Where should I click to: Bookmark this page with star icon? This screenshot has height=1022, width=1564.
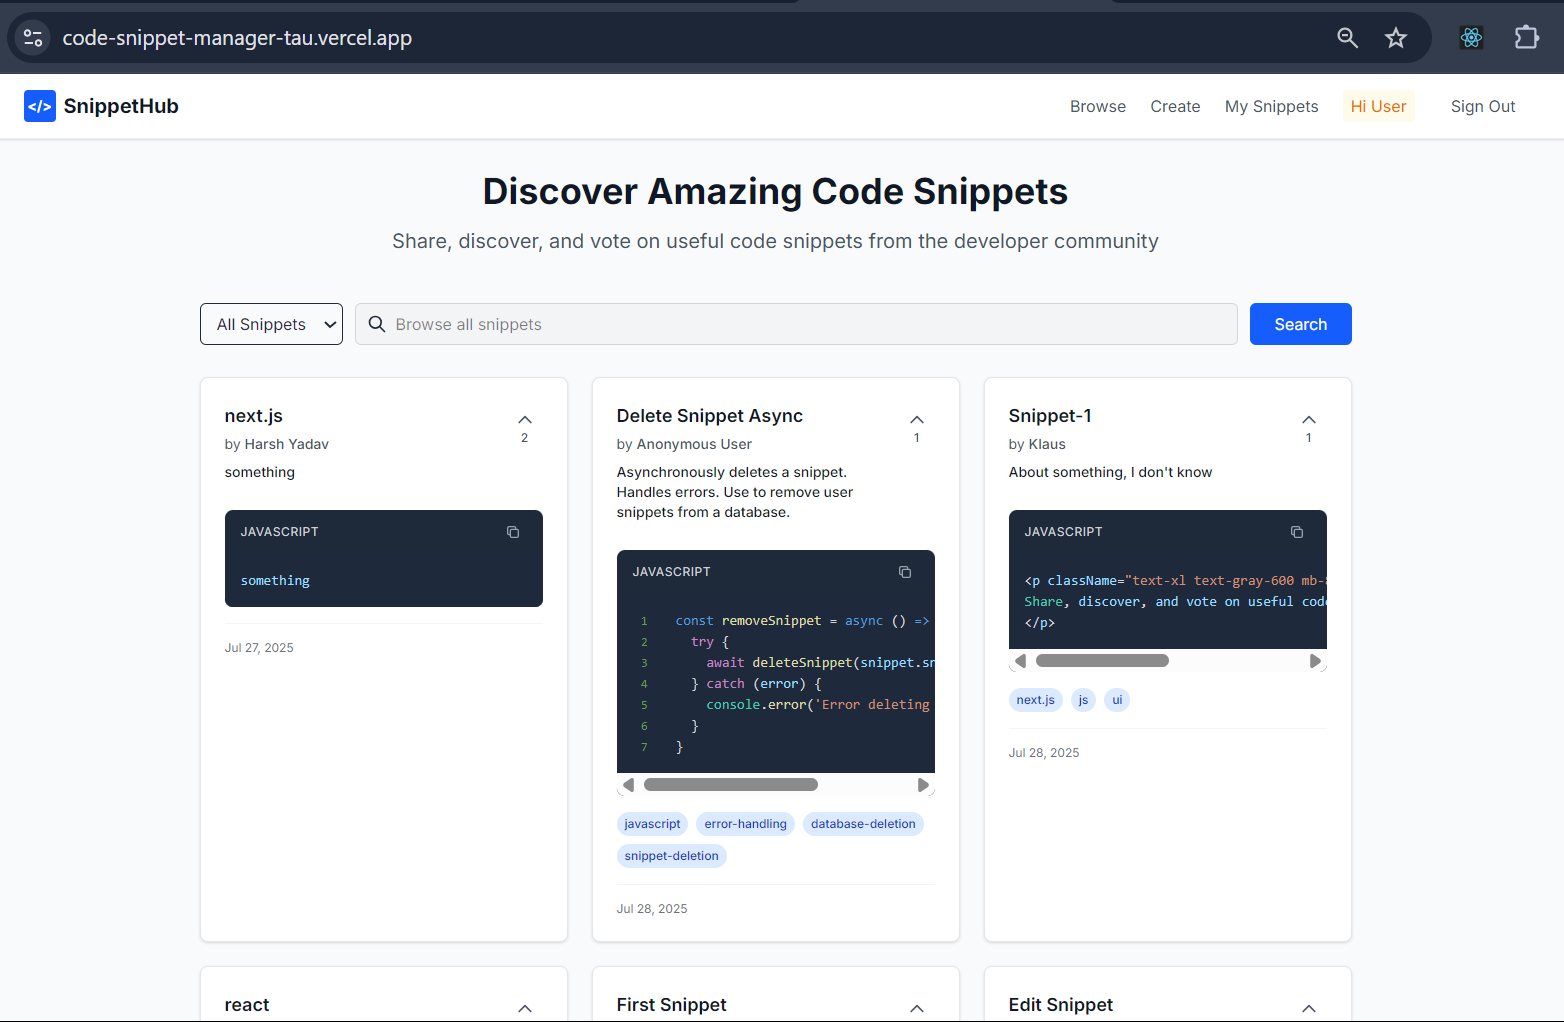pyautogui.click(x=1396, y=38)
